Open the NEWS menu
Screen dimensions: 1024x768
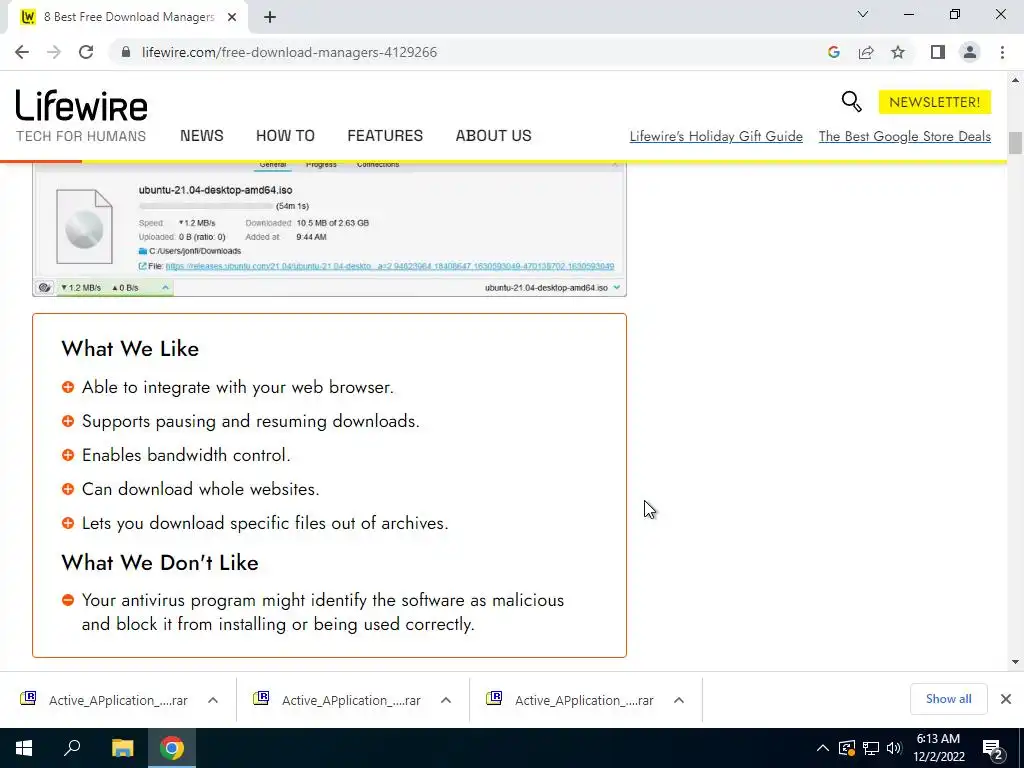pos(202,136)
